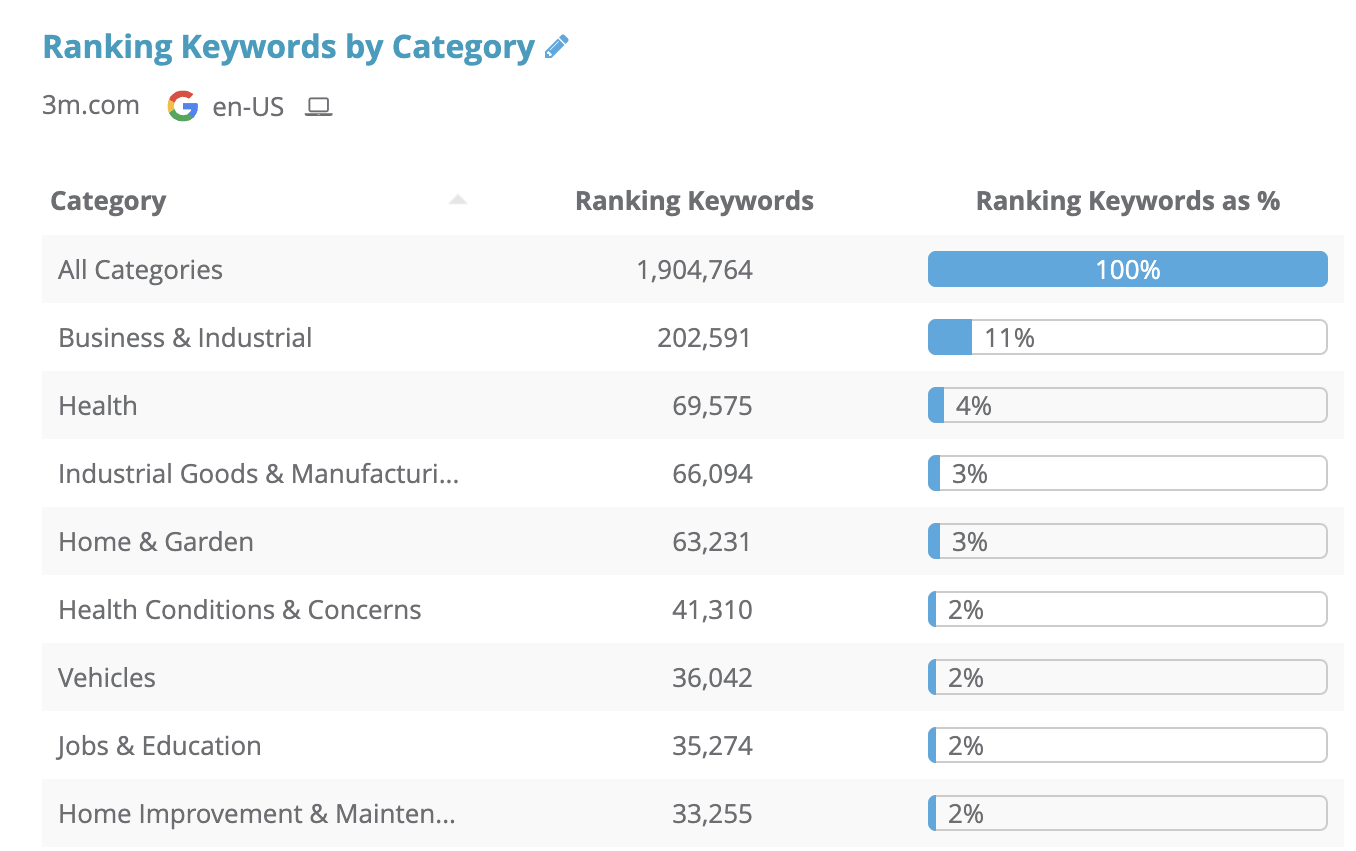Click the 11% percentage bar
Image resolution: width=1356 pixels, height=851 pixels.
pos(1127,338)
